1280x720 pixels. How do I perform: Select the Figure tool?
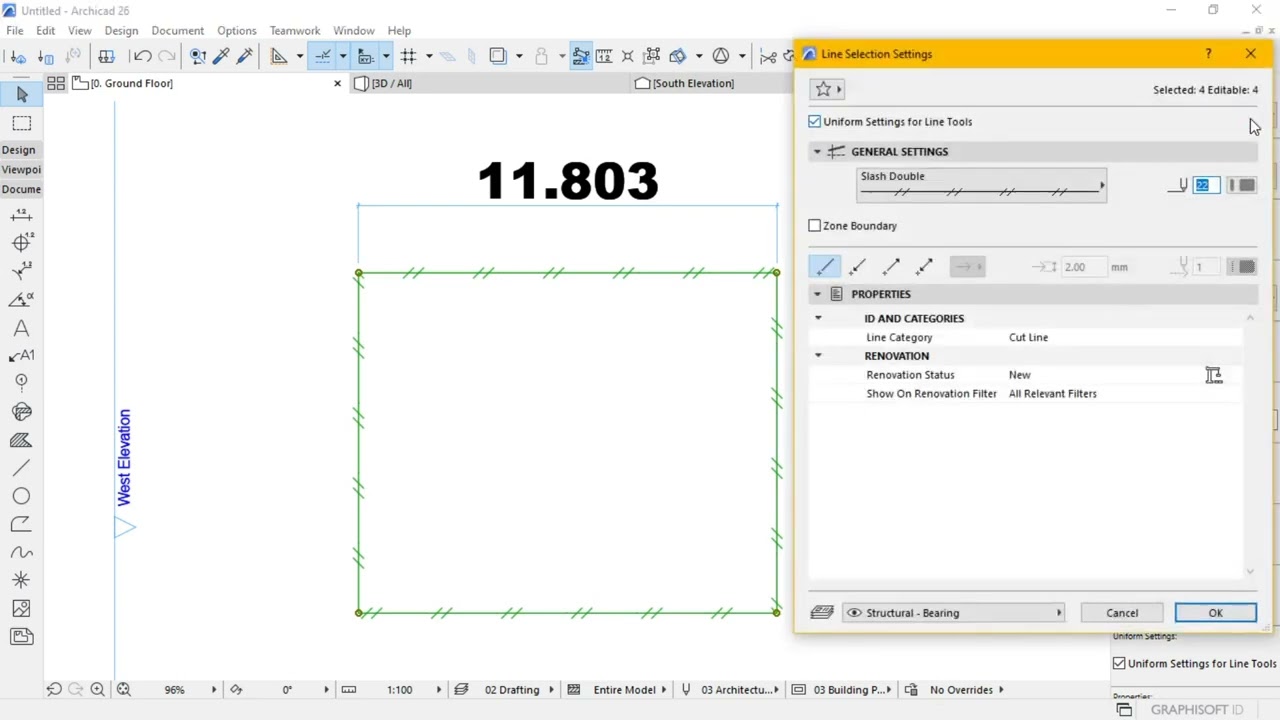[x=21, y=608]
